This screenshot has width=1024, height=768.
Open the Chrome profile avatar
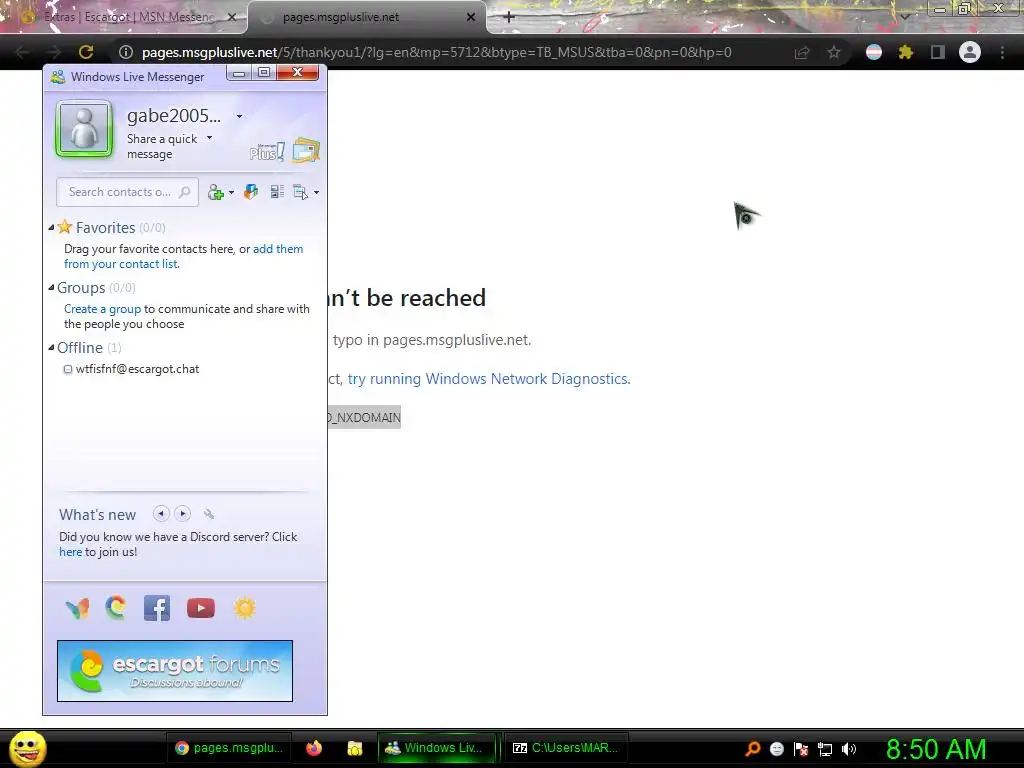pyautogui.click(x=970, y=52)
